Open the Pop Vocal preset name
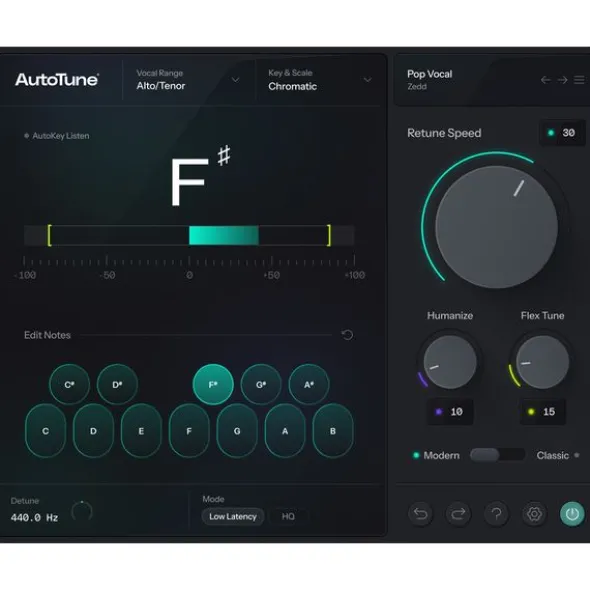Image resolution: width=590 pixels, height=591 pixels. (429, 74)
